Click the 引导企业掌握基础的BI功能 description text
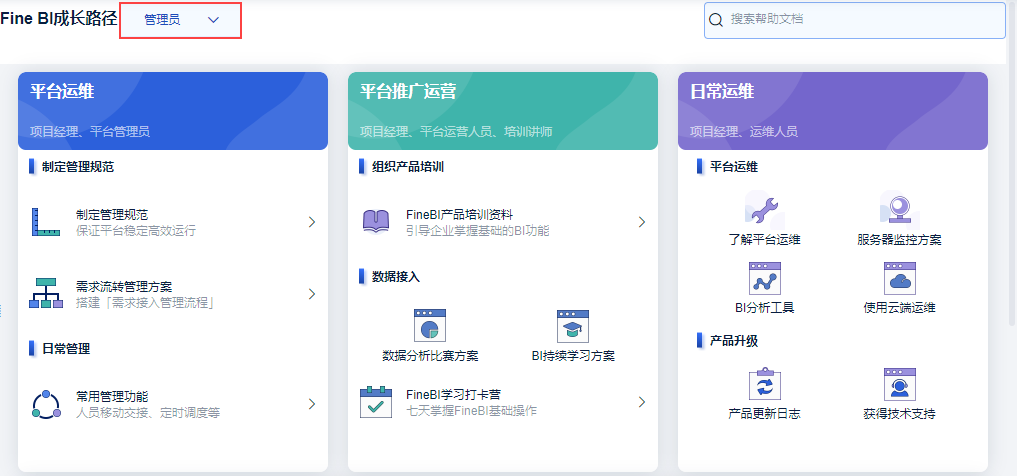The height and width of the screenshot is (476, 1017). (x=477, y=231)
